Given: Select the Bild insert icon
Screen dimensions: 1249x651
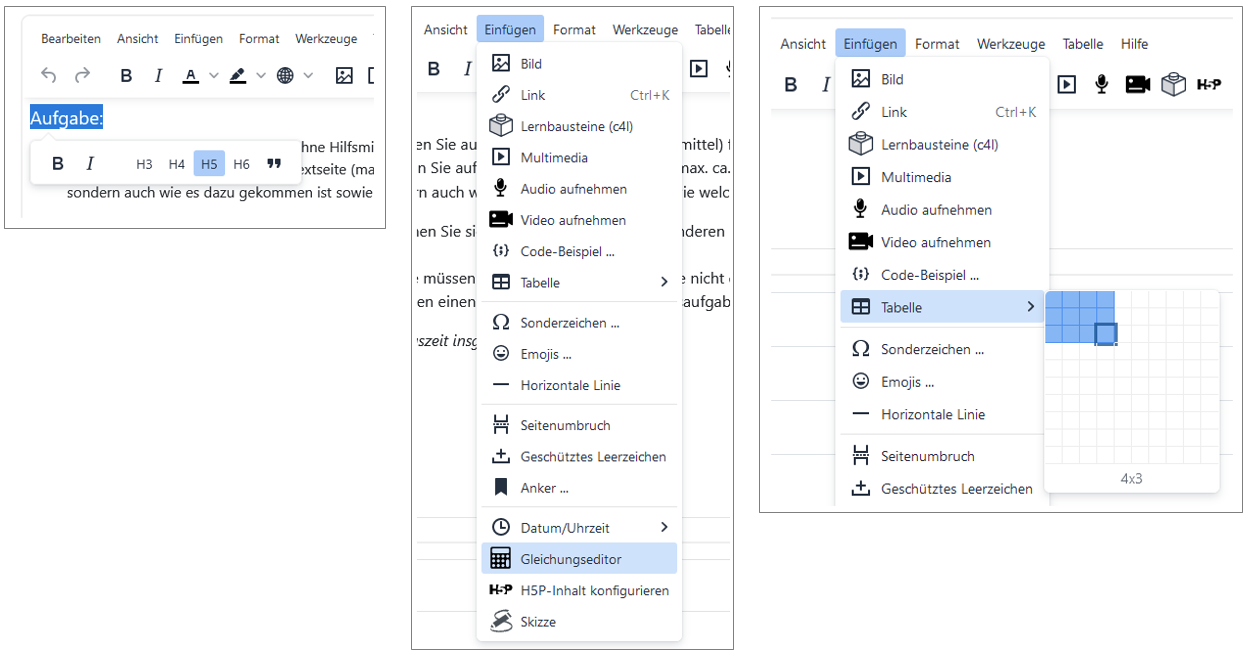Looking at the screenshot, I should (x=501, y=62).
